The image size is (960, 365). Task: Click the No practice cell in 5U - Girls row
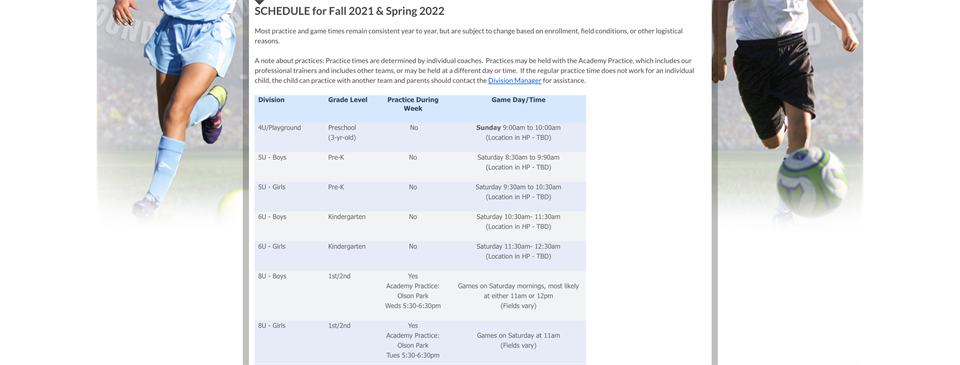click(413, 187)
